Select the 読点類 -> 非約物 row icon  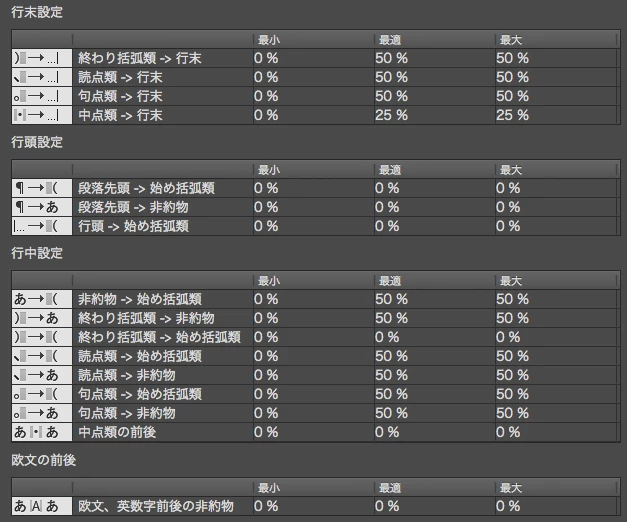[x=42, y=375]
